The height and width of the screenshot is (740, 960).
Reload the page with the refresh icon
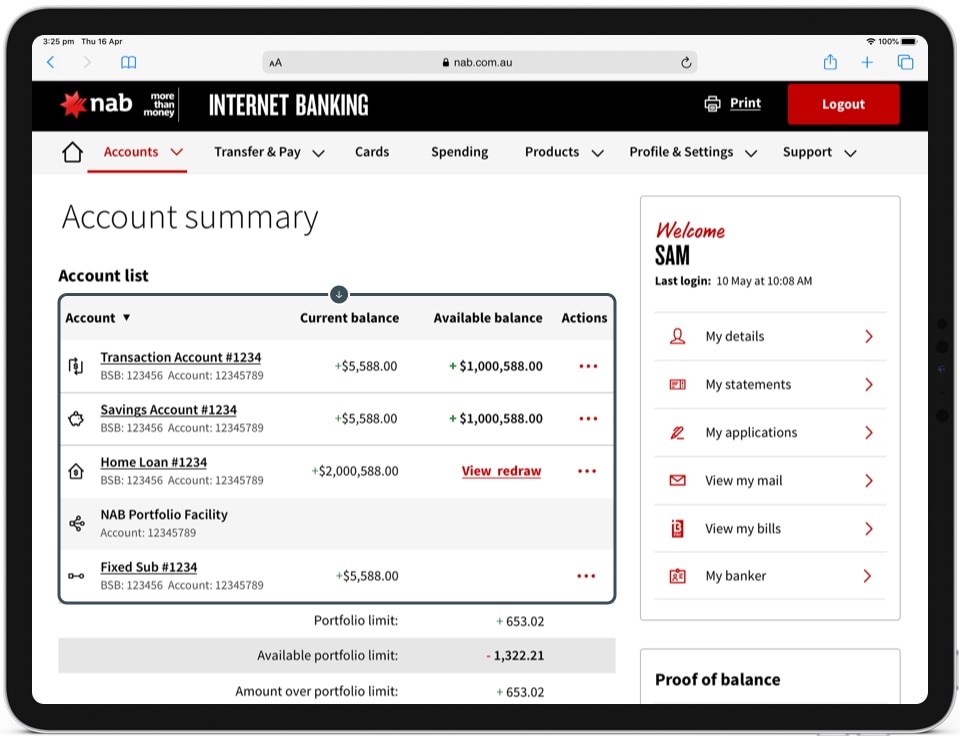pos(686,62)
